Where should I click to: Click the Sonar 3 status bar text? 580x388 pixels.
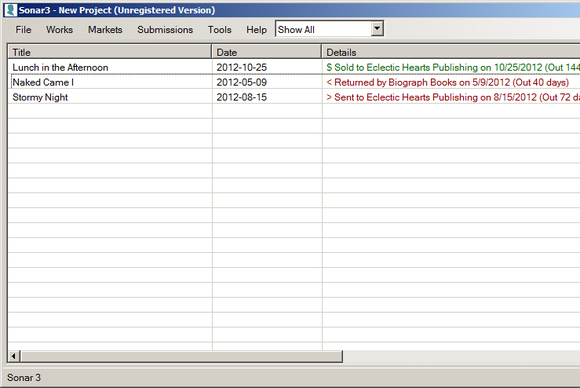[x=24, y=378]
